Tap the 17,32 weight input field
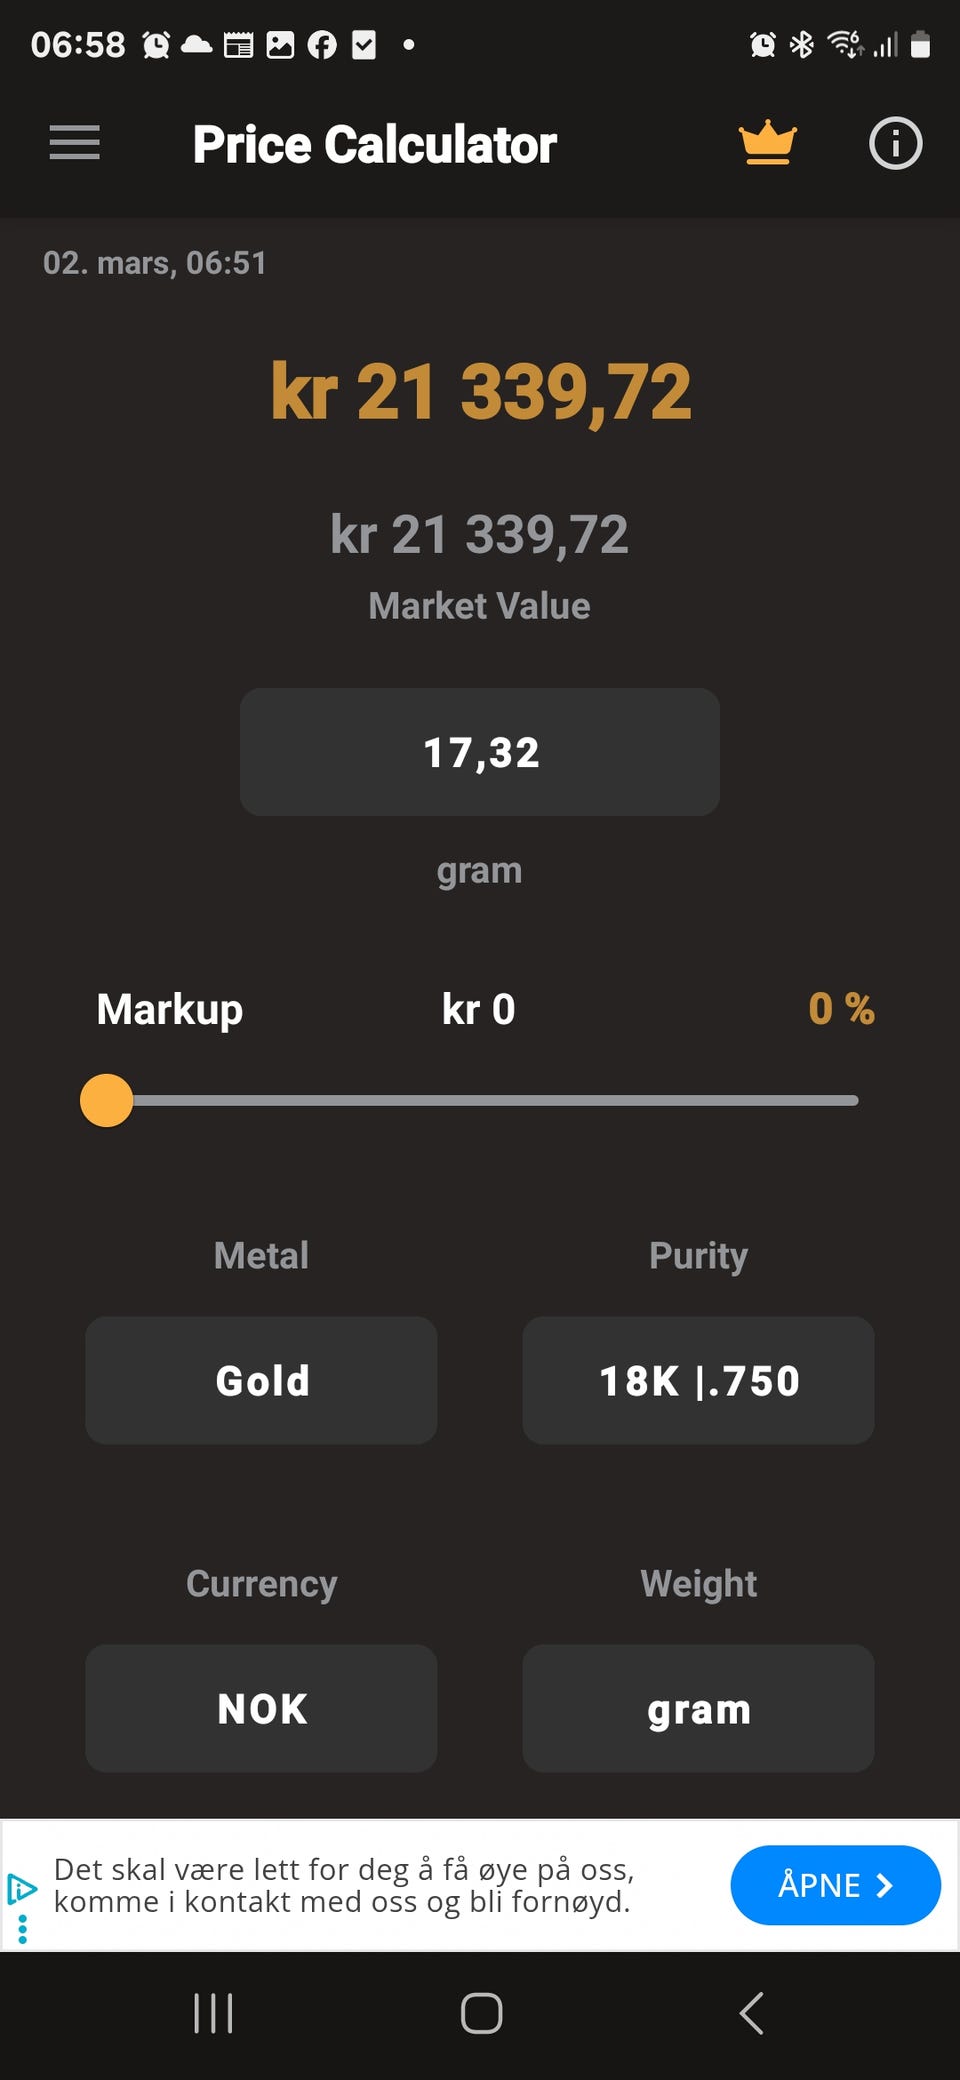Screen dimensions: 960x2080 pyautogui.click(x=480, y=752)
